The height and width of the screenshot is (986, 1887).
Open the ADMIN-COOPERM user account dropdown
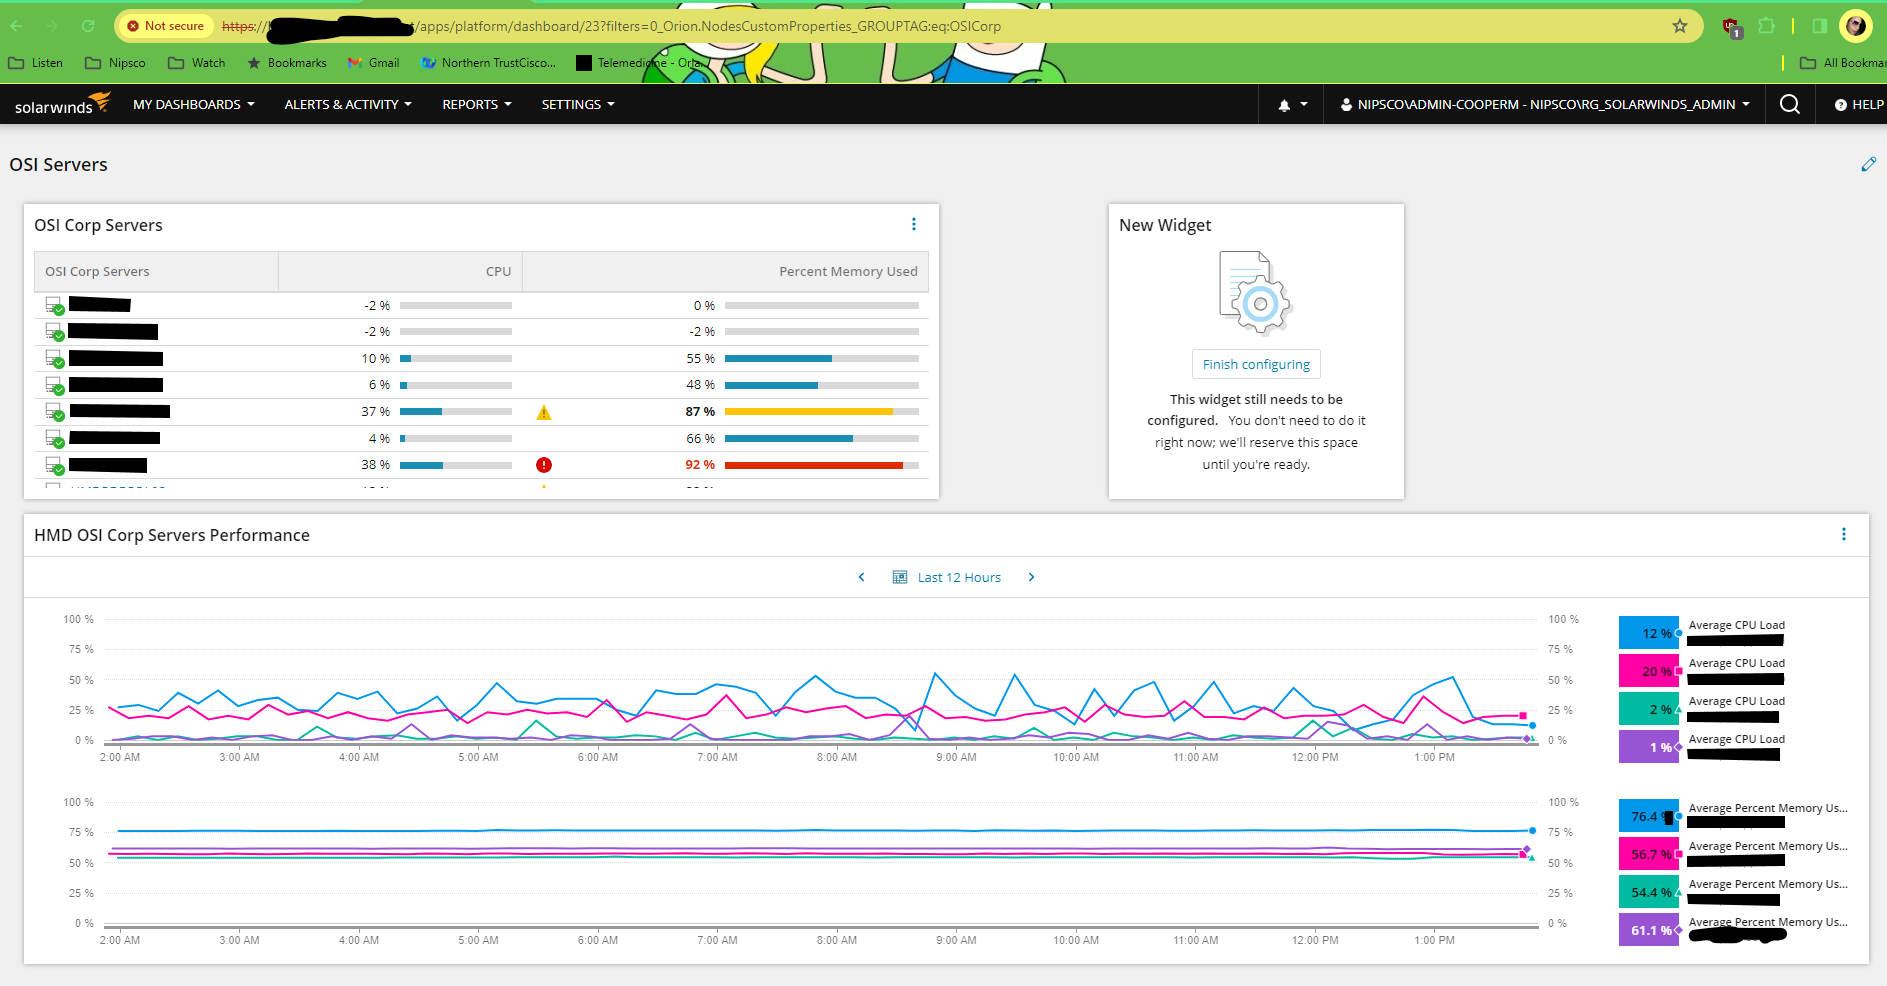(1545, 104)
